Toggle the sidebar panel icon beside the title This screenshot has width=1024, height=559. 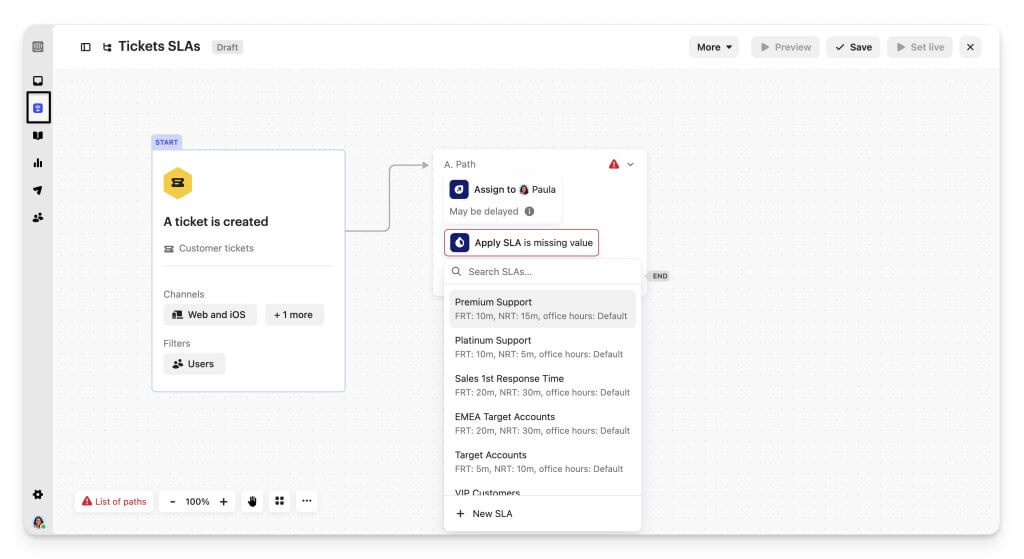pyautogui.click(x=86, y=47)
